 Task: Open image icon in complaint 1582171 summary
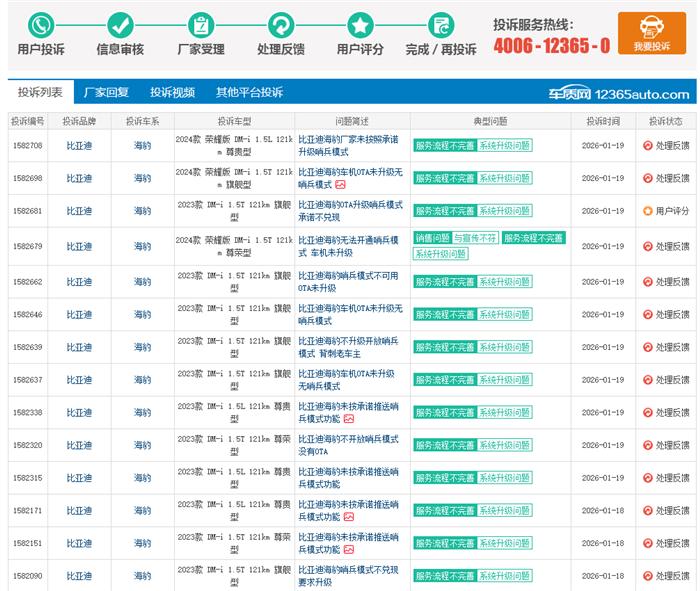click(x=348, y=517)
